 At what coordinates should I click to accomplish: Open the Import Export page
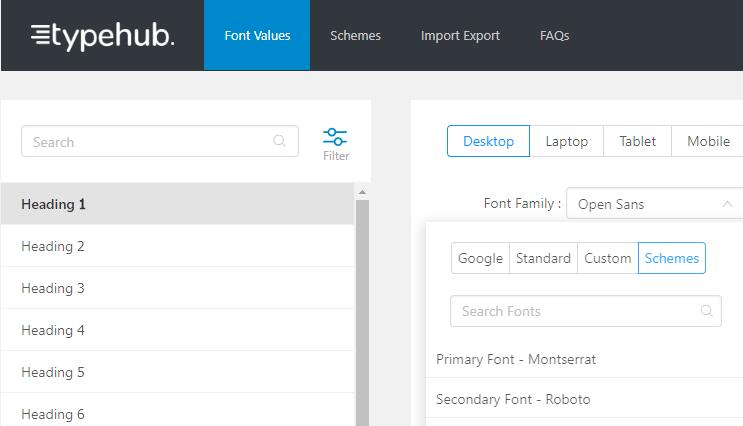(460, 36)
